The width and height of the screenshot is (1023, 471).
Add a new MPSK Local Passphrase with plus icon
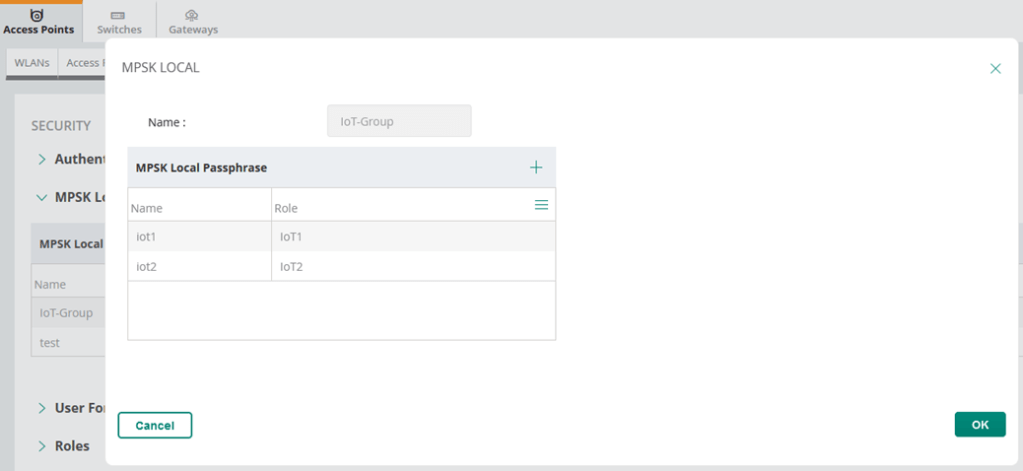click(x=536, y=168)
